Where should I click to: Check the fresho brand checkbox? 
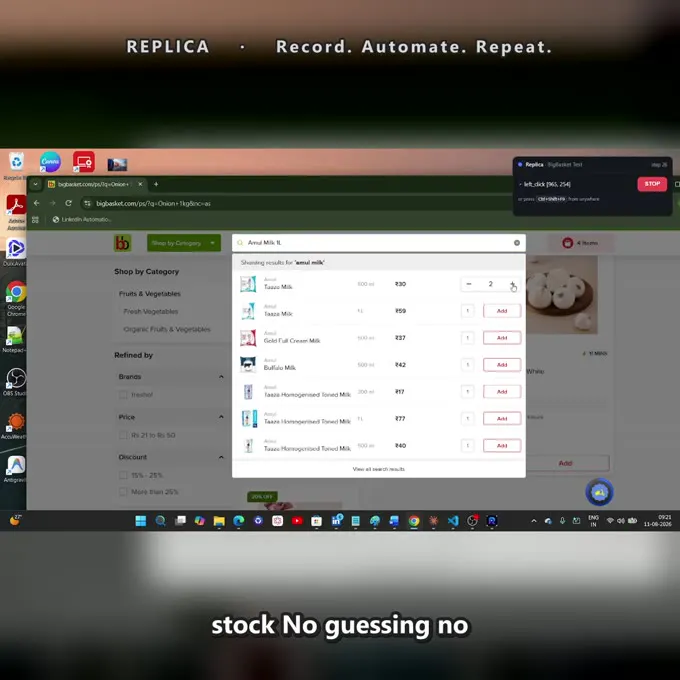(x=123, y=395)
